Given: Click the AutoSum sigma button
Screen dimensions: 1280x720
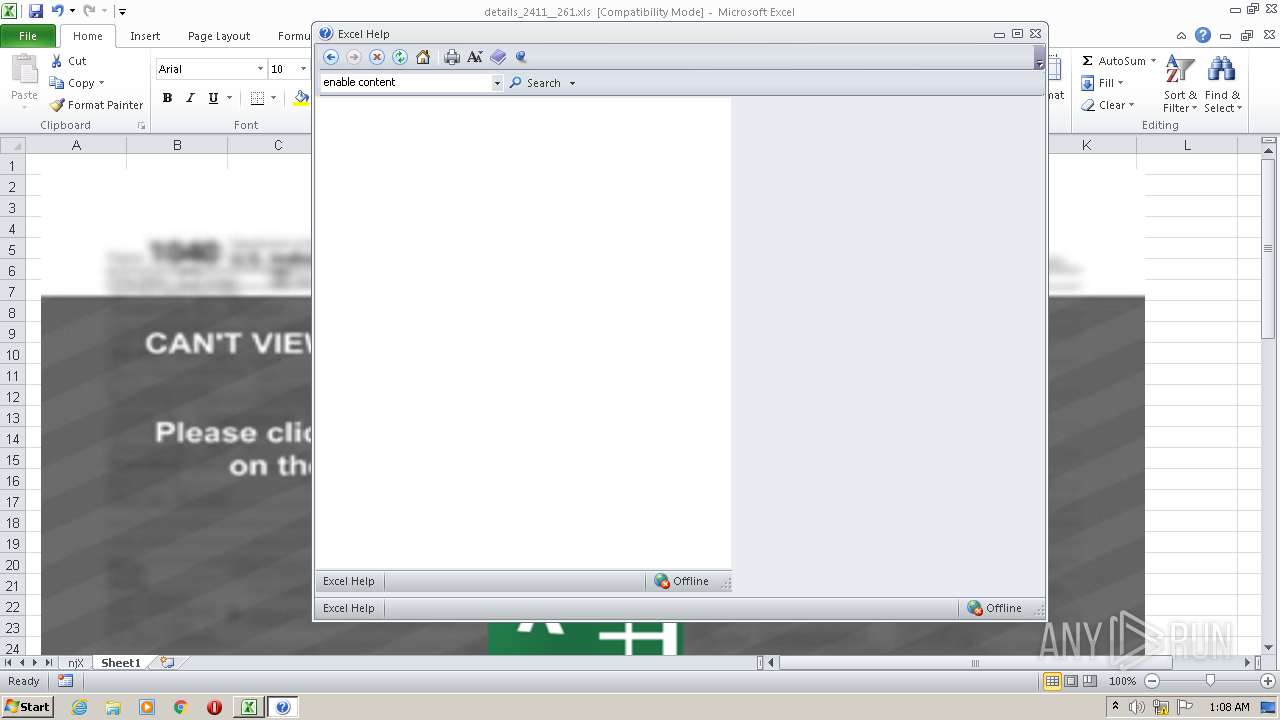Looking at the screenshot, I should [1113, 61].
